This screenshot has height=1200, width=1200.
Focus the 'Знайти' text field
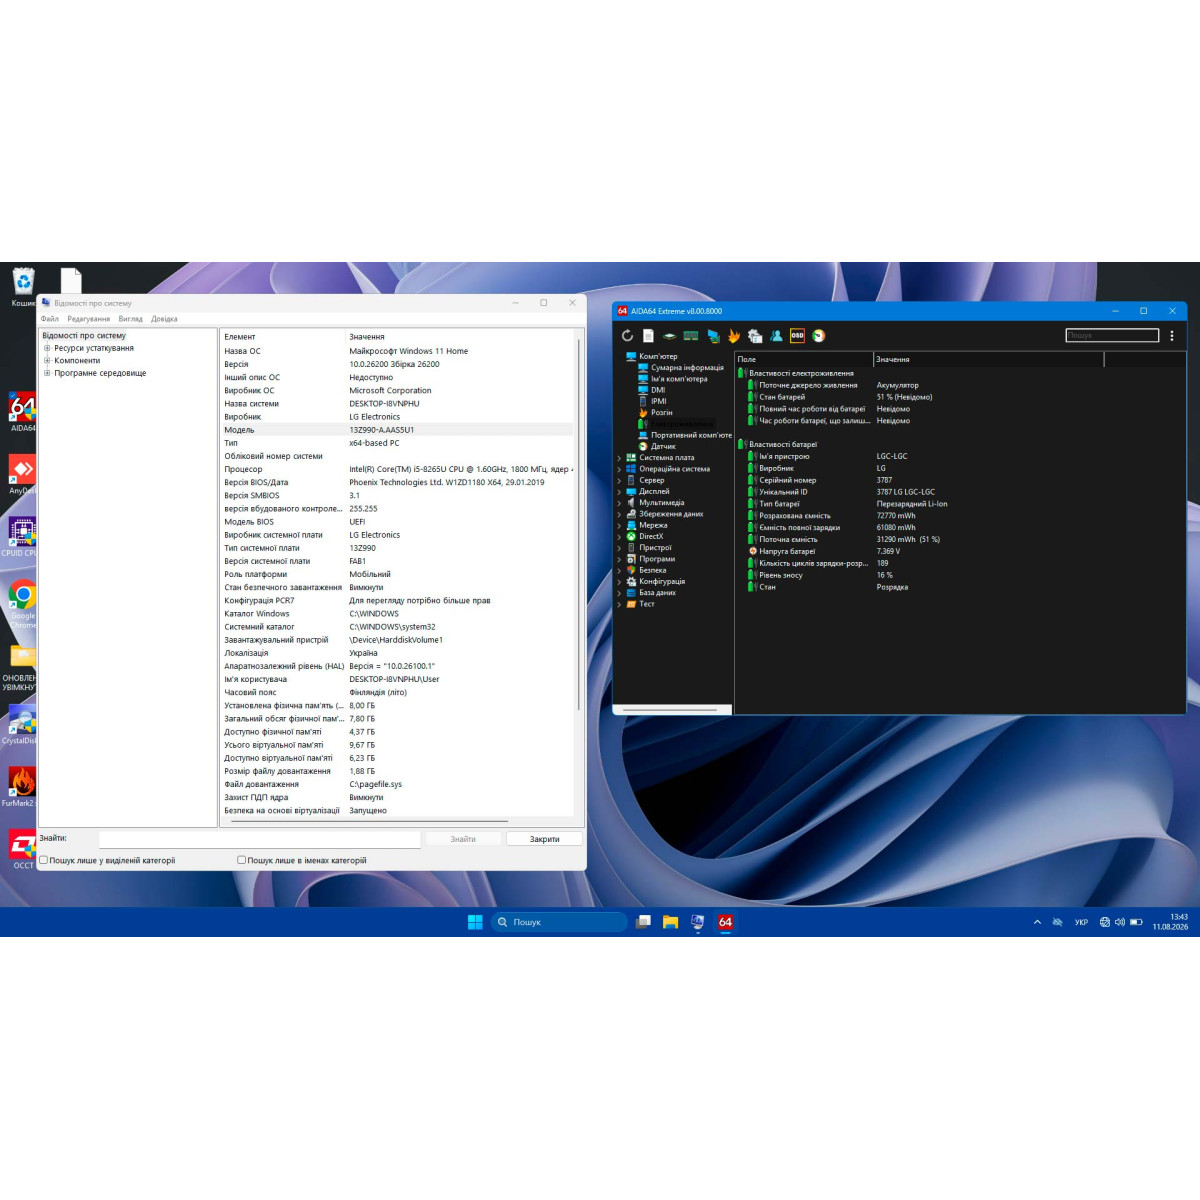click(260, 839)
